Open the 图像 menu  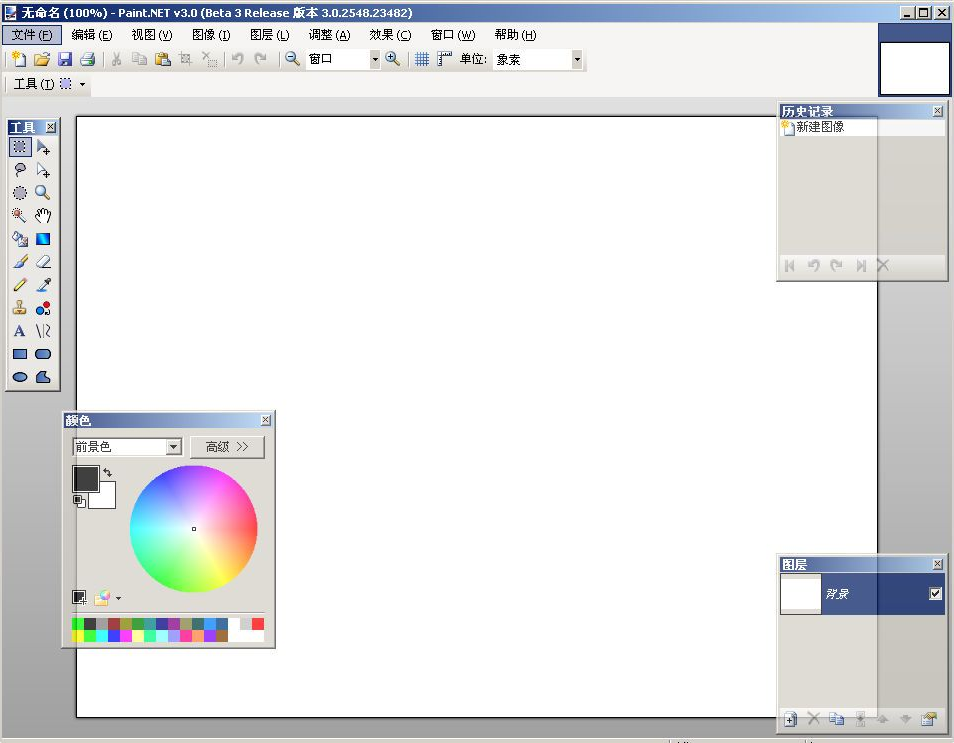pos(211,35)
